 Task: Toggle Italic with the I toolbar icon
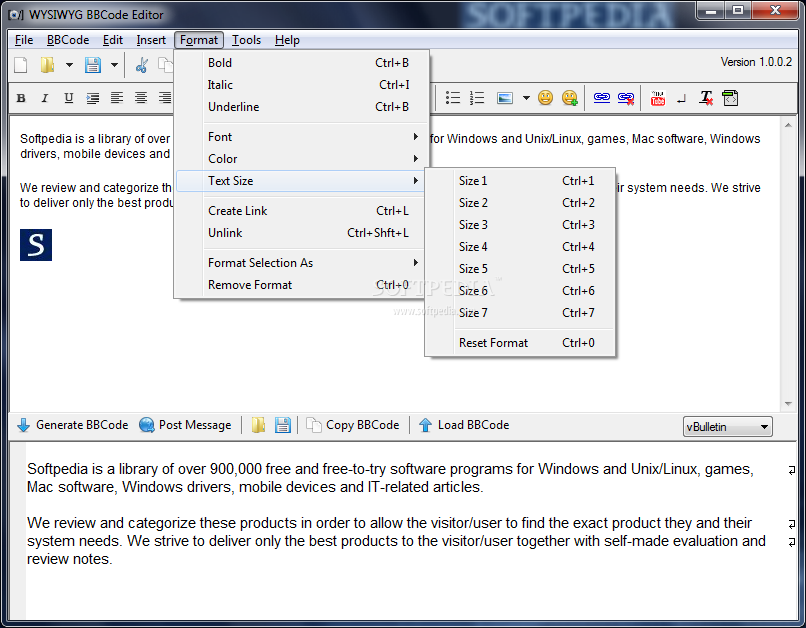(45, 98)
